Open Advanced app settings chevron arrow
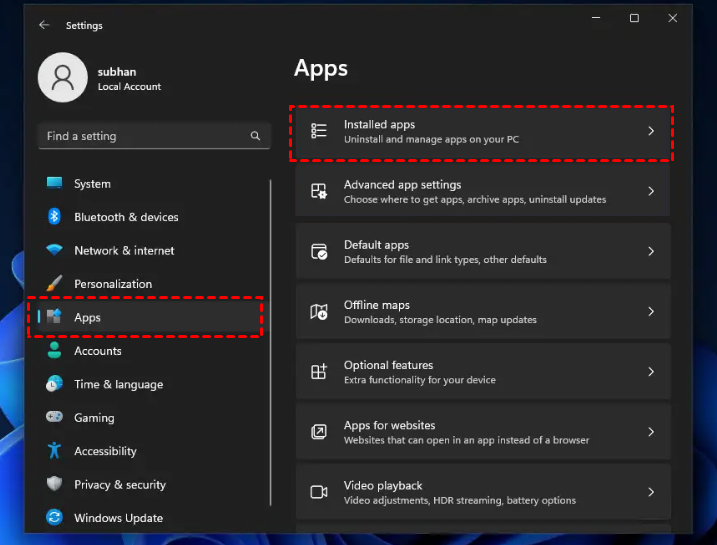Viewport: 717px width, 545px height. pyautogui.click(x=650, y=191)
